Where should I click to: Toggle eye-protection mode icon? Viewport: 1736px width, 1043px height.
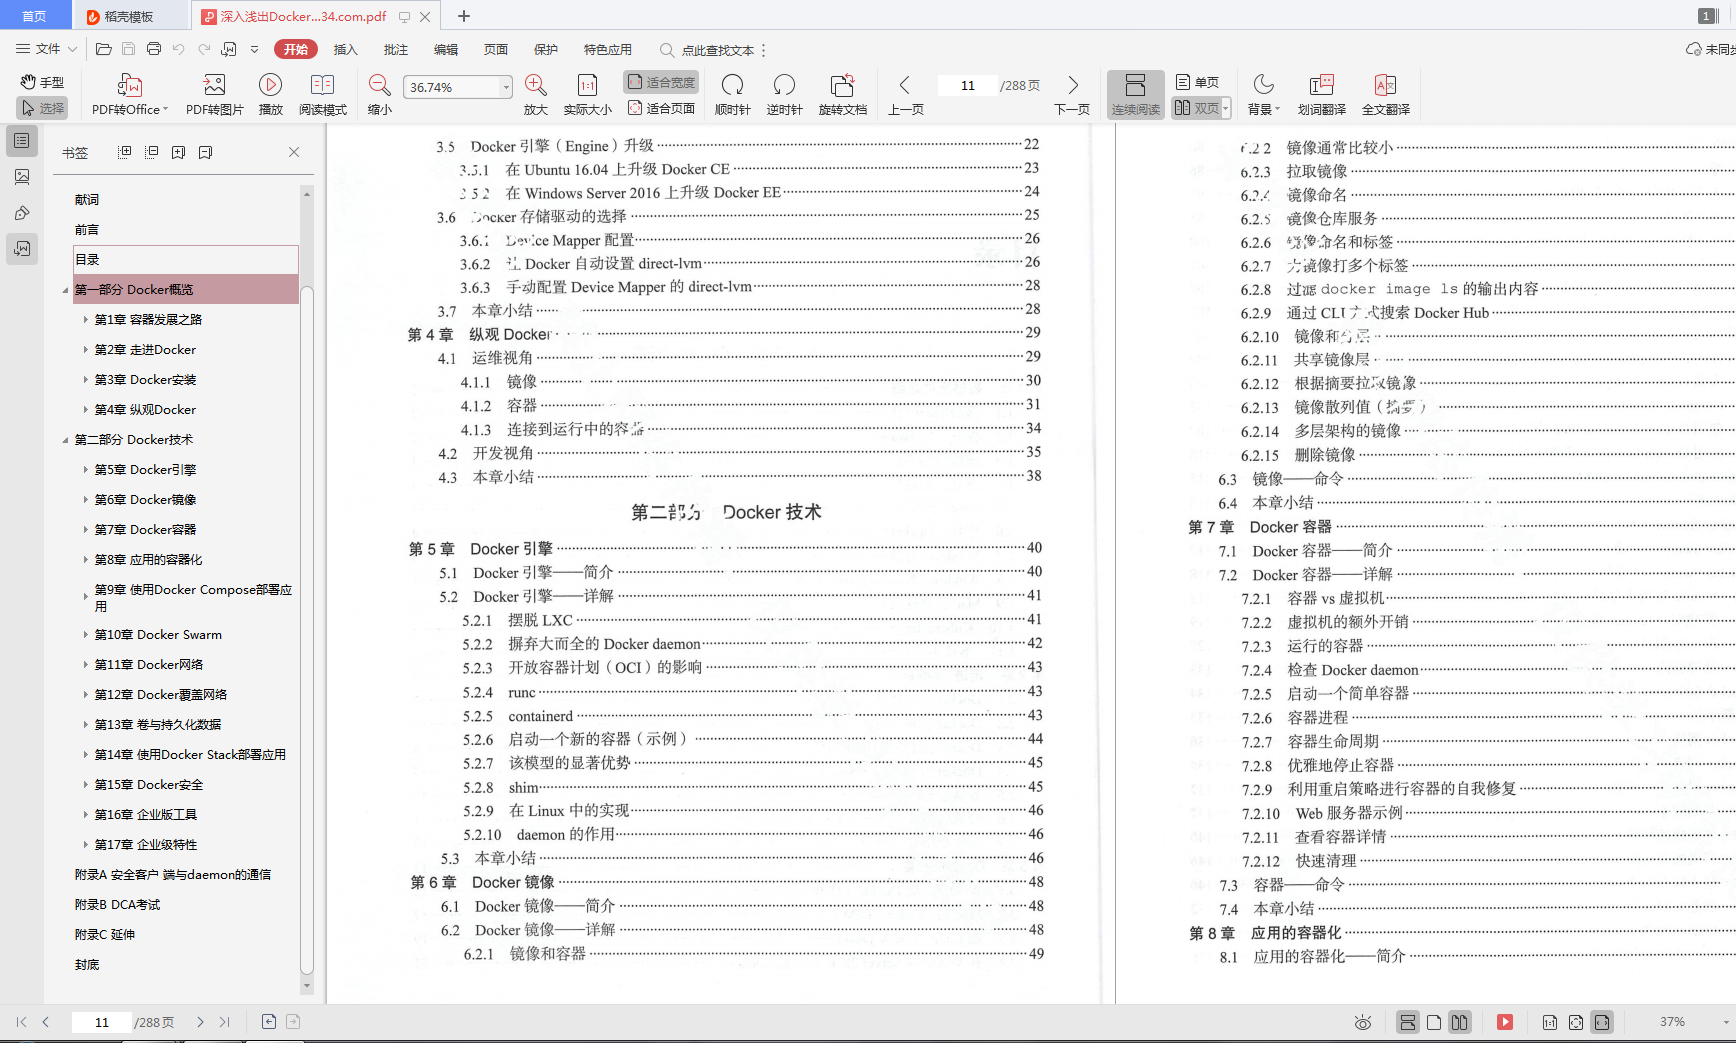point(1362,1022)
